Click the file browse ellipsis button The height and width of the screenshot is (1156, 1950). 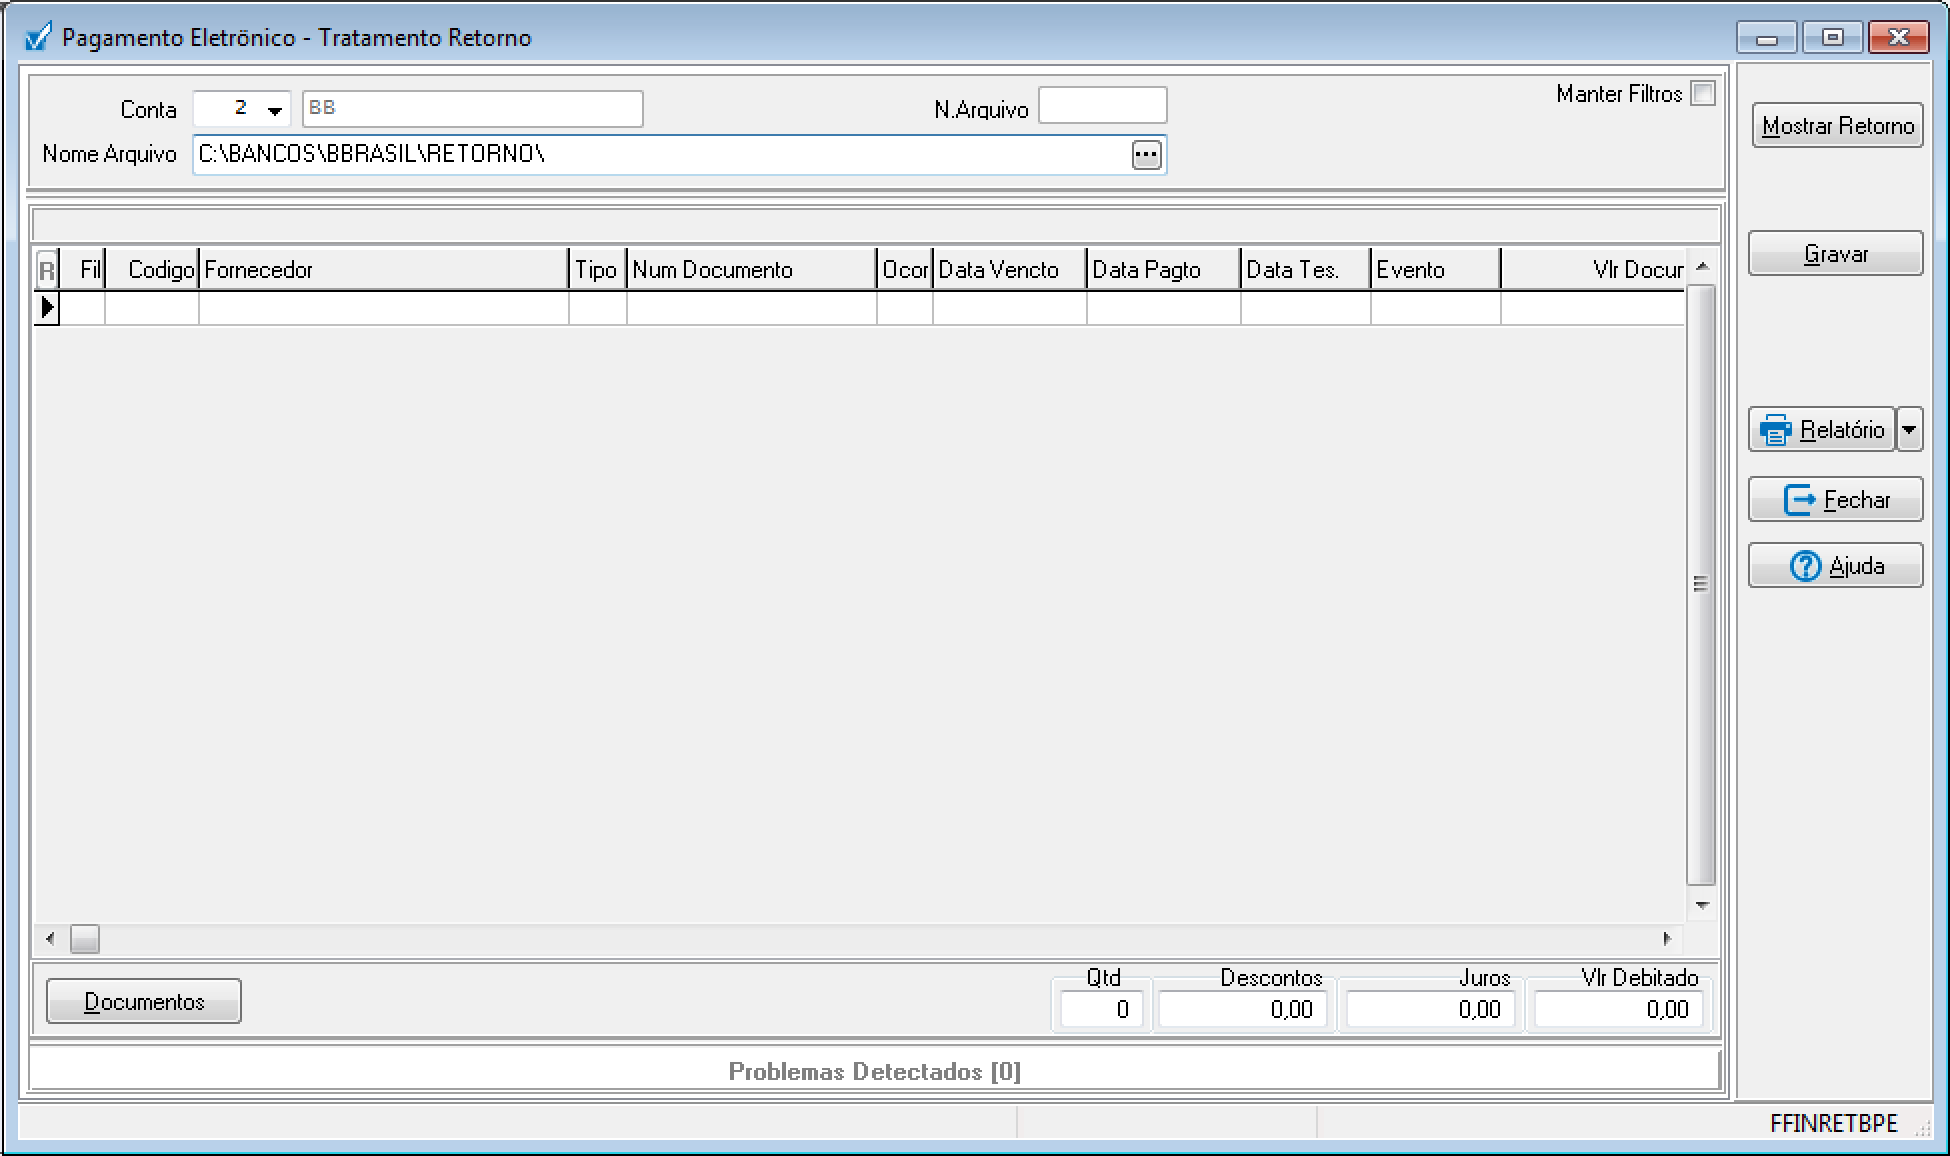(1146, 155)
